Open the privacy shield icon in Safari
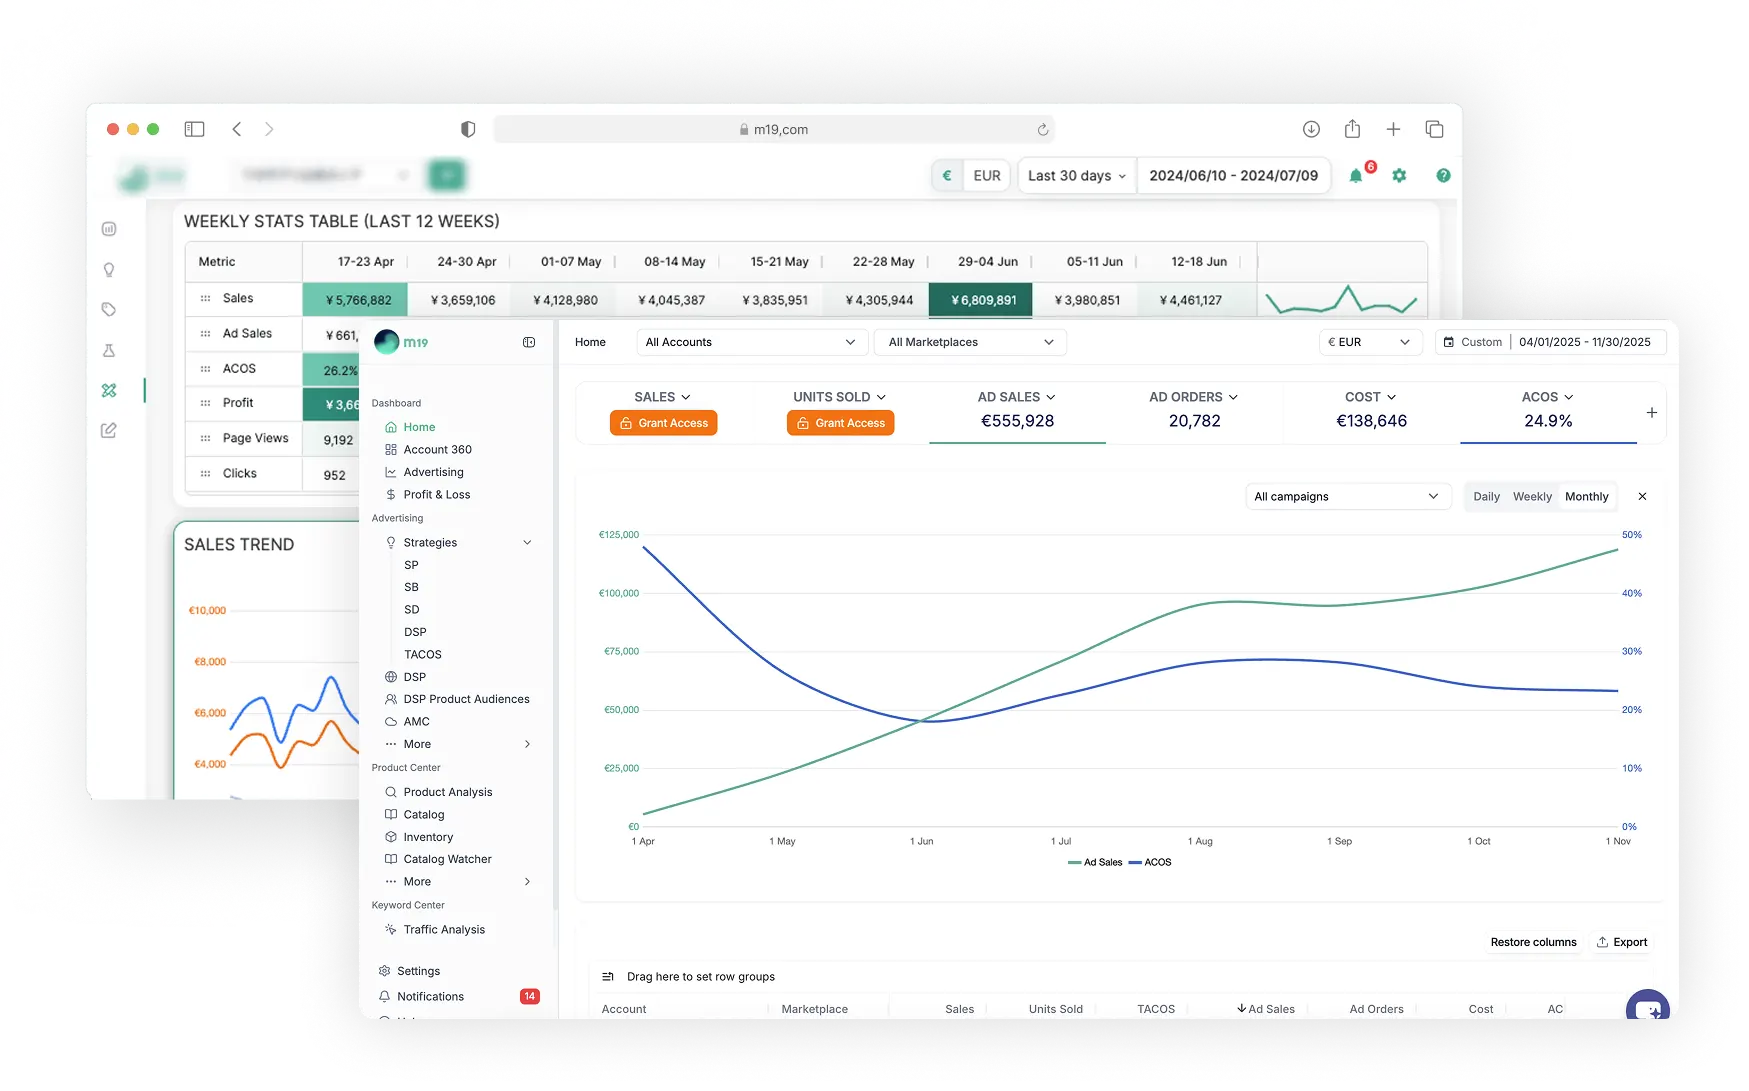 pos(468,129)
